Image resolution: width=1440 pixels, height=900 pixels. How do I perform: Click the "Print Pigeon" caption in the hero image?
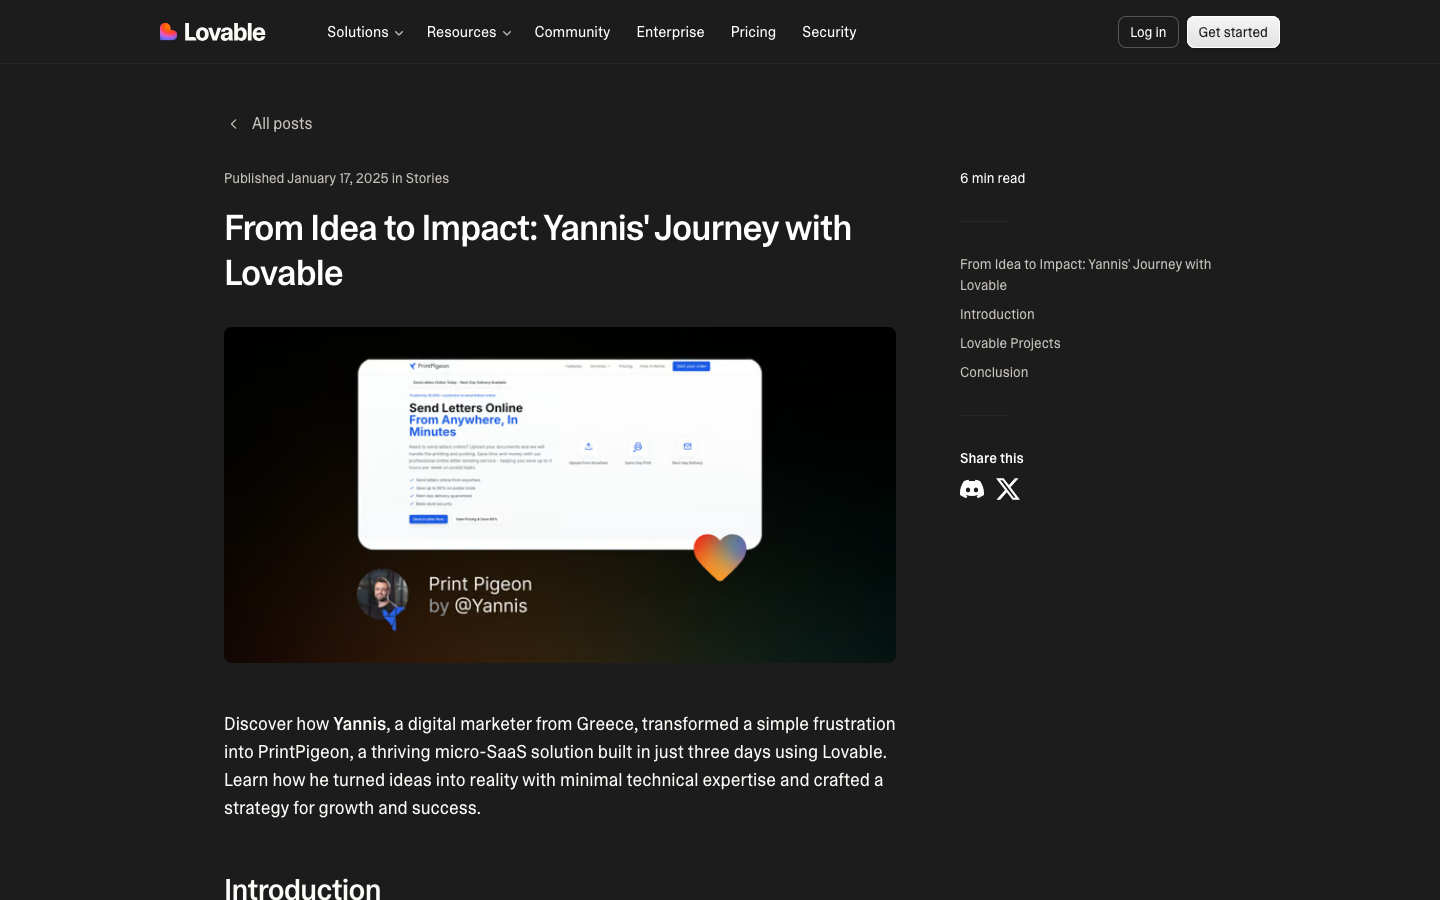click(x=480, y=584)
